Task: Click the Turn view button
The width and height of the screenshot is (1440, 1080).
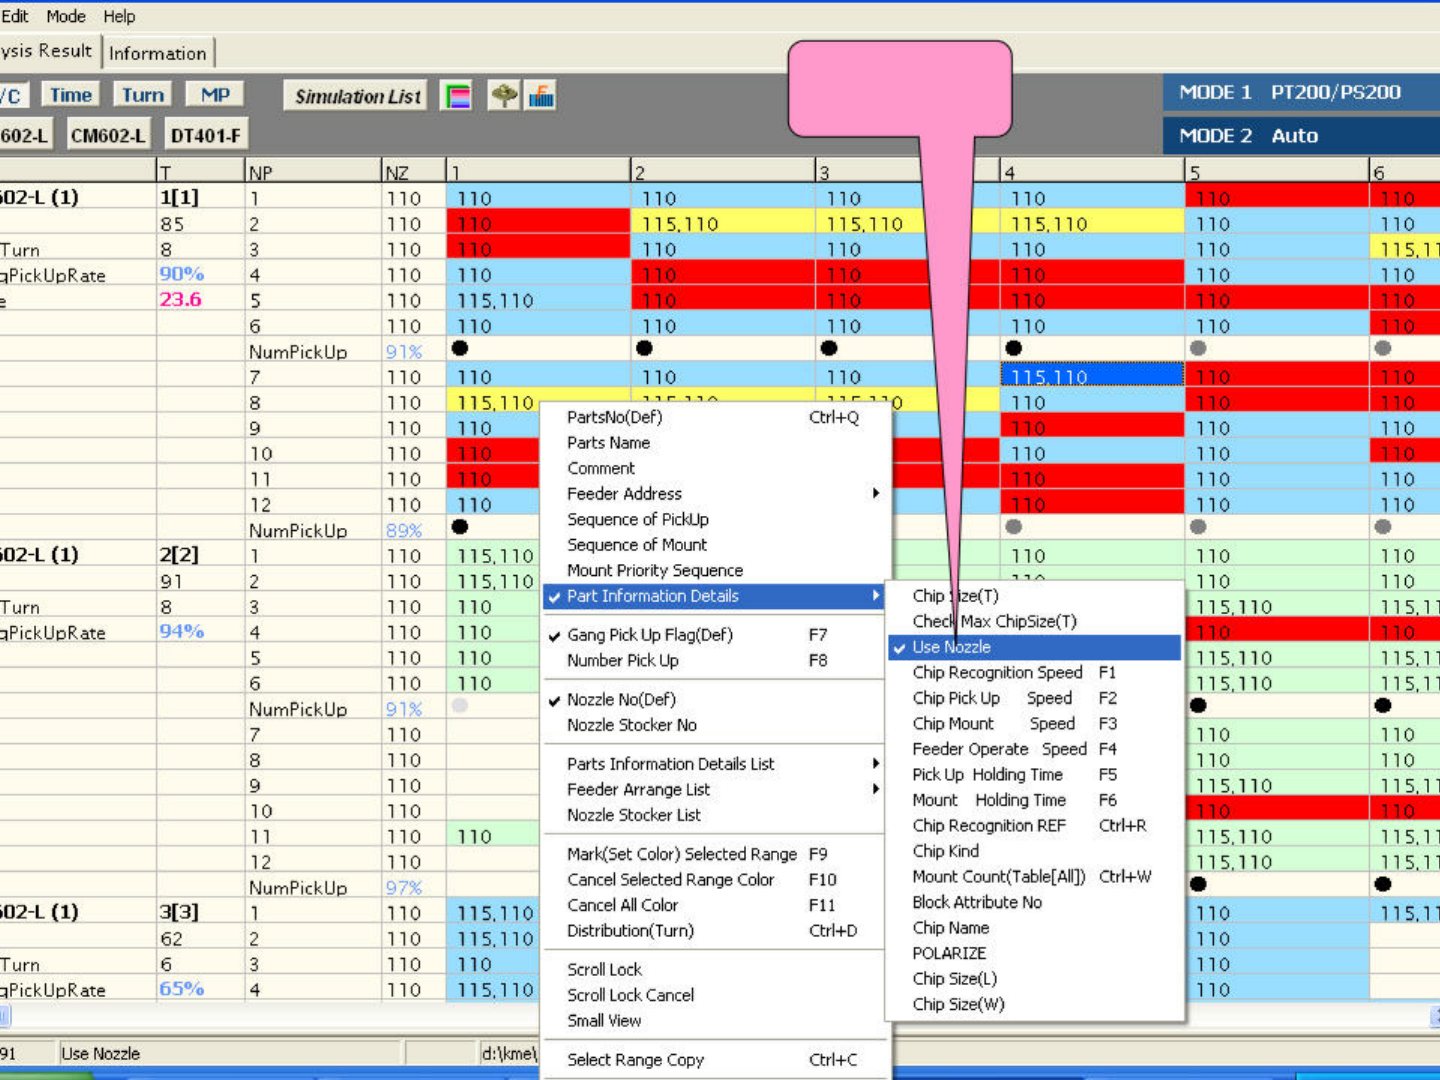Action: coord(143,95)
